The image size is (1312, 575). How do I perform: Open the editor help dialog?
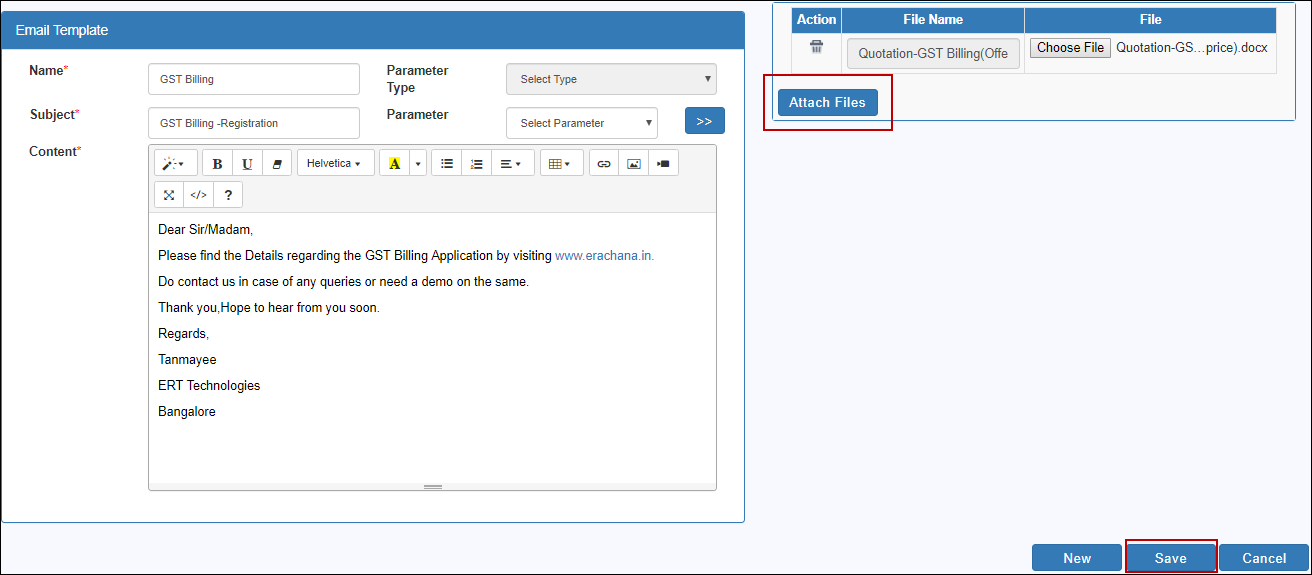click(228, 195)
